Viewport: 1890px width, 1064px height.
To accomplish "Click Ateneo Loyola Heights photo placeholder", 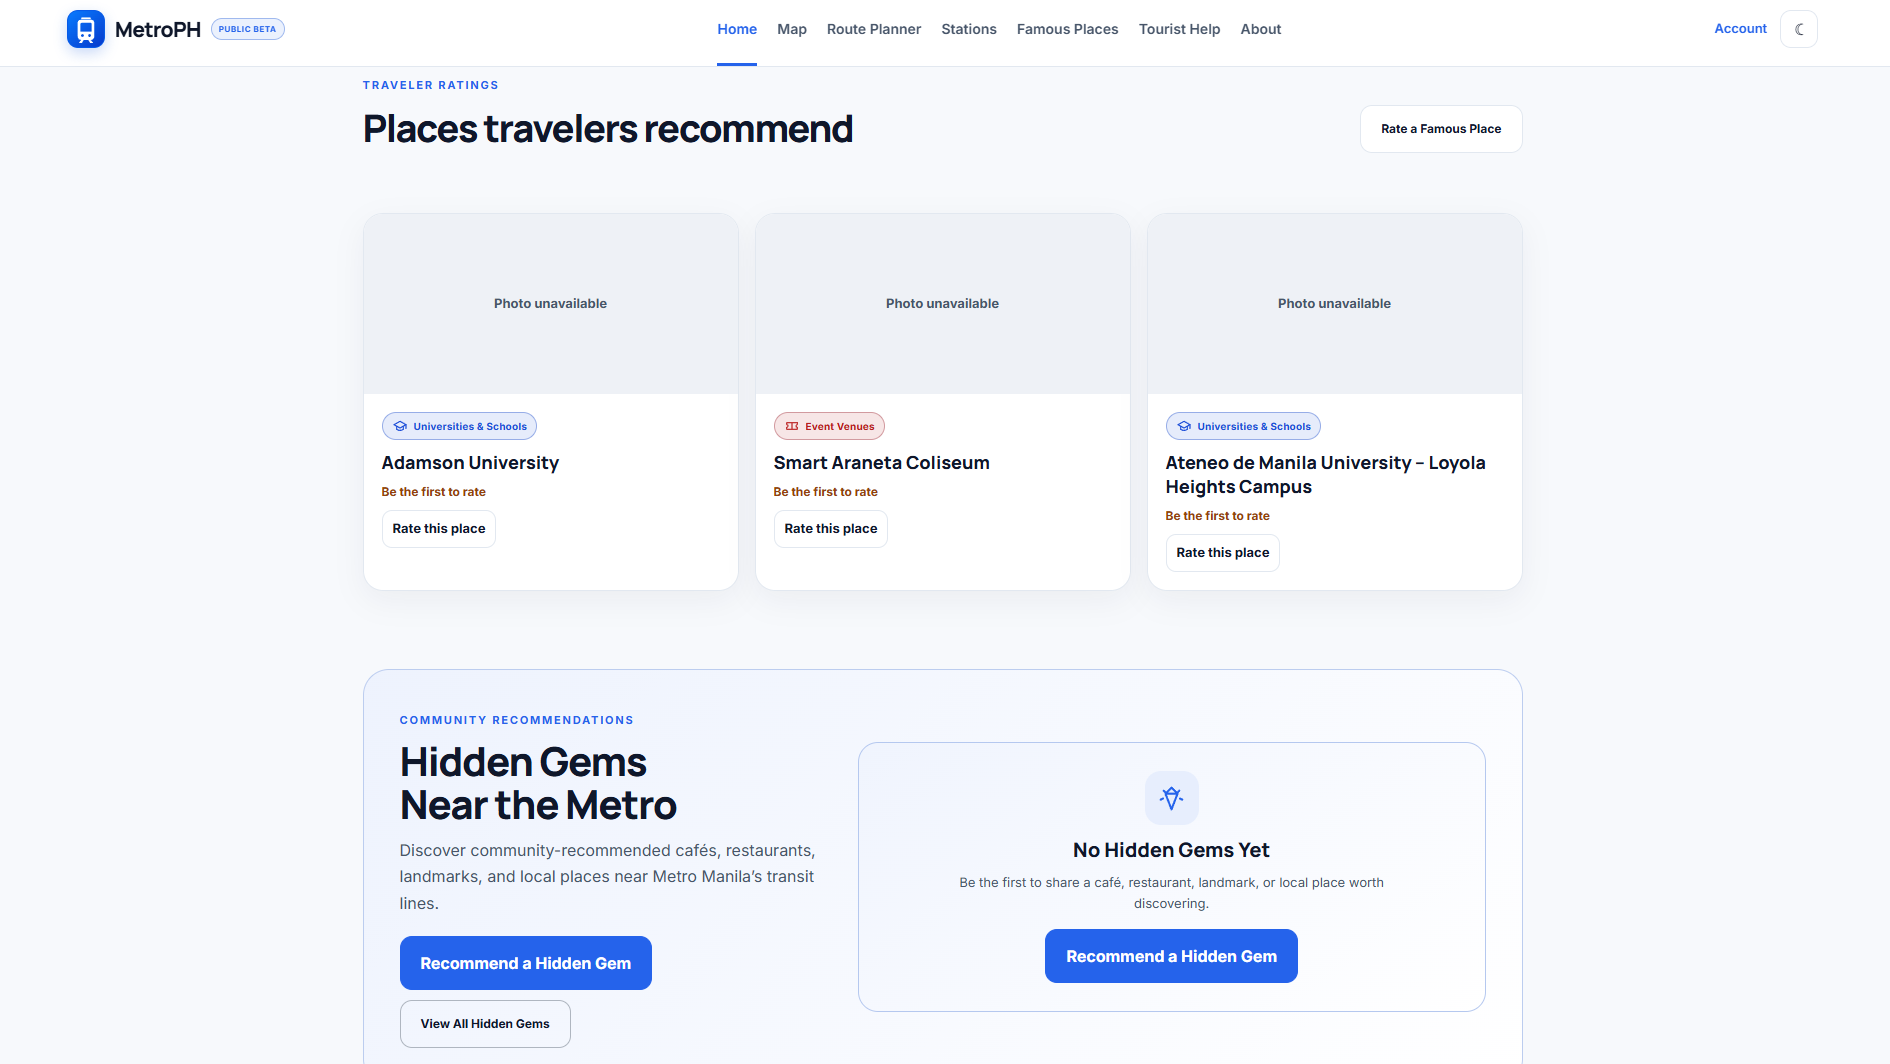I will 1335,304.
